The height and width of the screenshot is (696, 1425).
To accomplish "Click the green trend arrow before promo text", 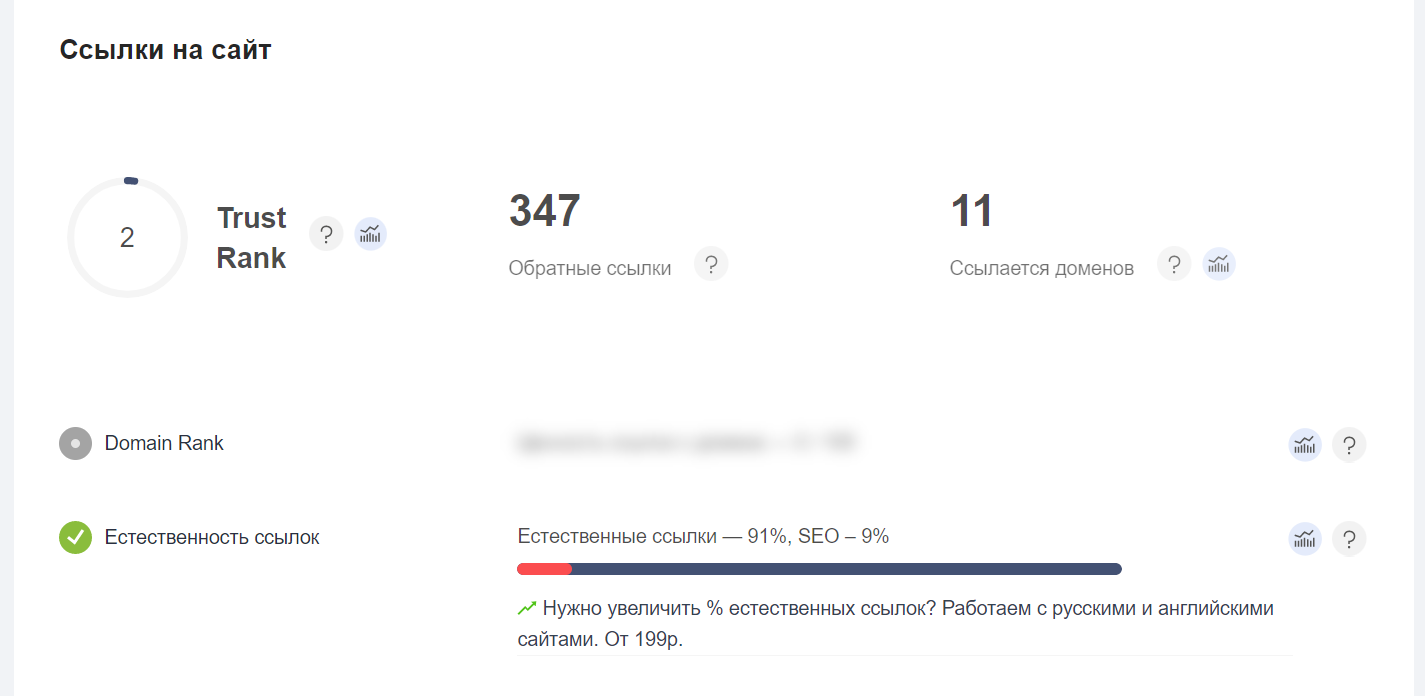I will pos(527,608).
